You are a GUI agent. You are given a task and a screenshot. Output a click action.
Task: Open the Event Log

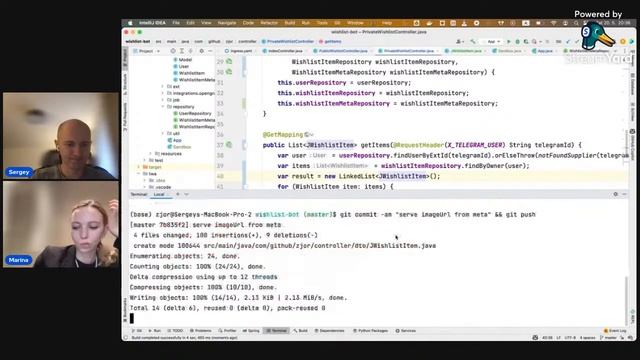(615, 331)
